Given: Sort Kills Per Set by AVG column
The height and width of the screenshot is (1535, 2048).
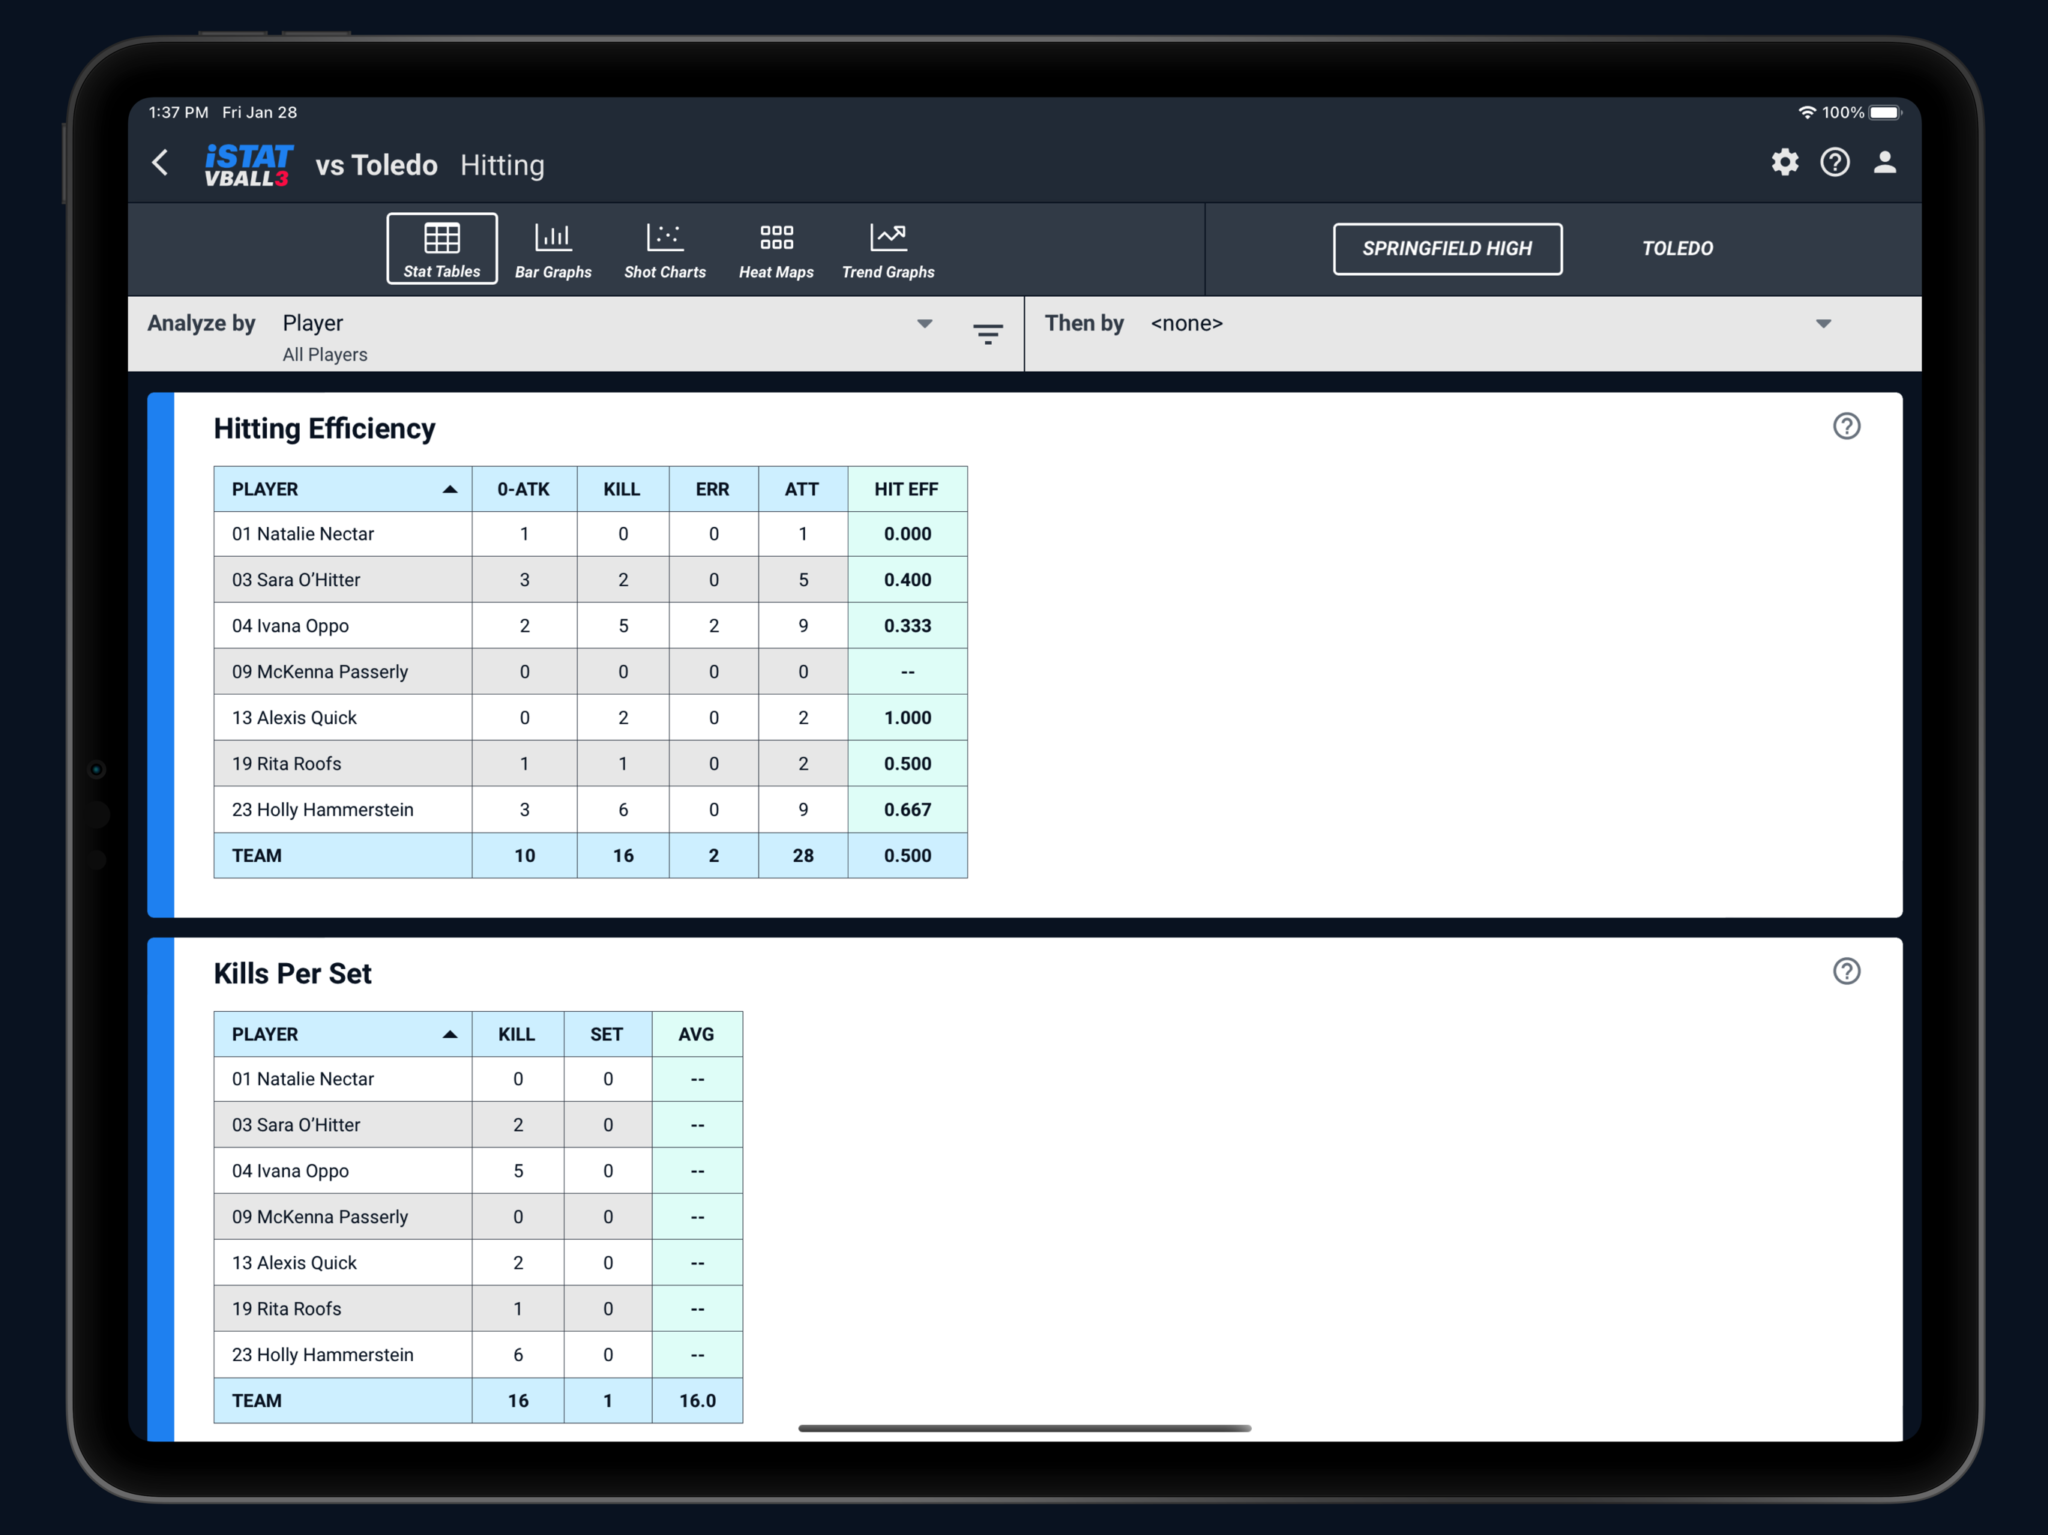Looking at the screenshot, I should pos(696,1035).
